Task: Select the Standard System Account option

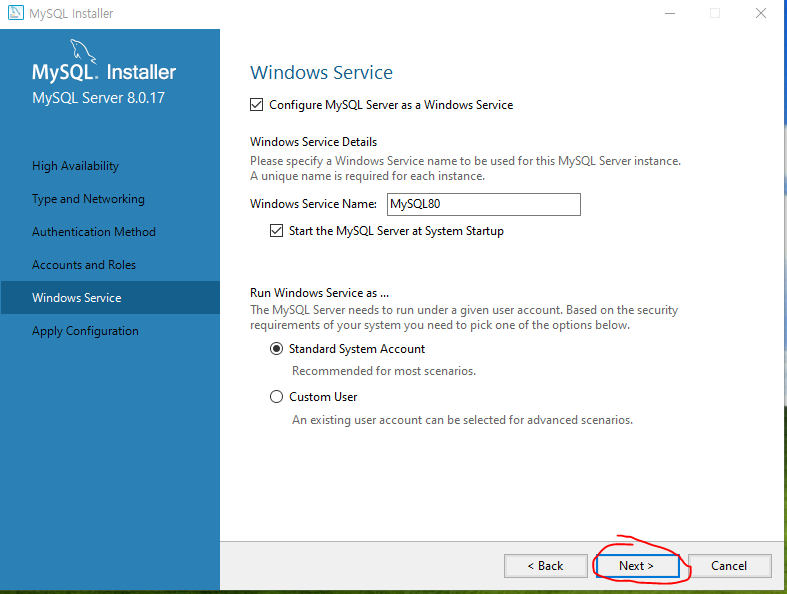Action: tap(277, 349)
